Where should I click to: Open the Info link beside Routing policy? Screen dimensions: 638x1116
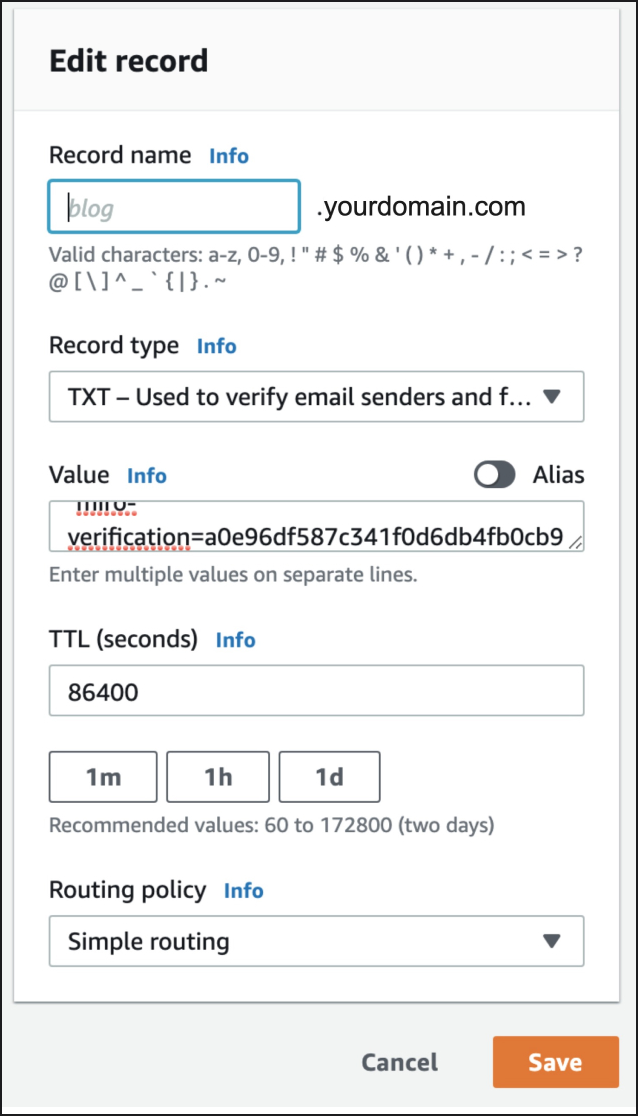point(243,891)
